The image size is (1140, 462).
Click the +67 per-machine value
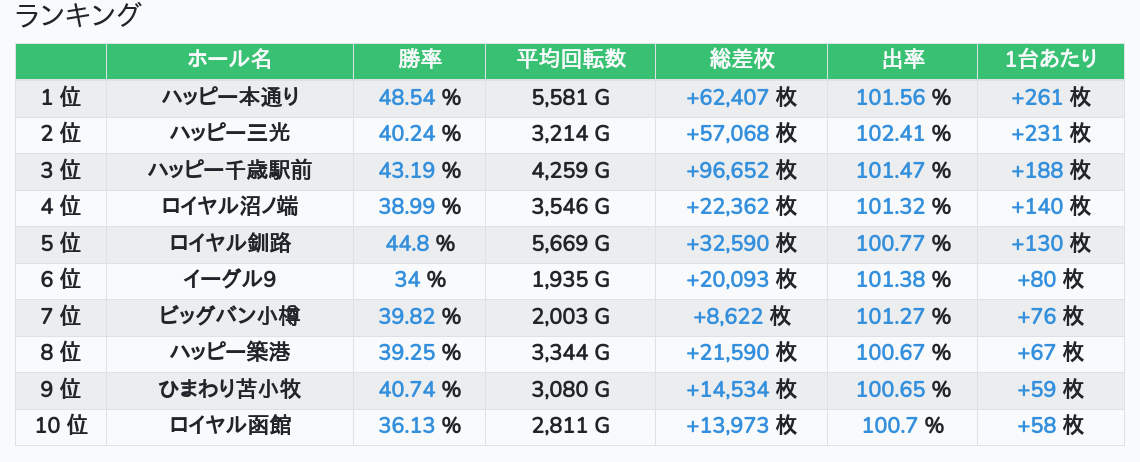click(1037, 353)
